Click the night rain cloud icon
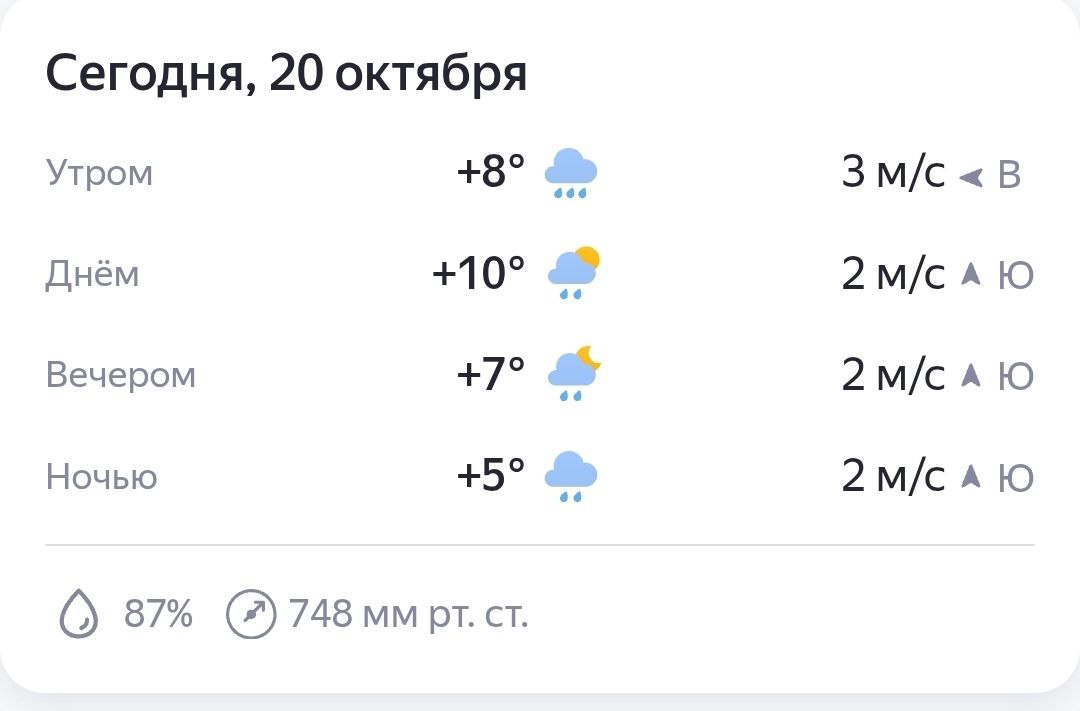1080x711 pixels. pyautogui.click(x=571, y=476)
